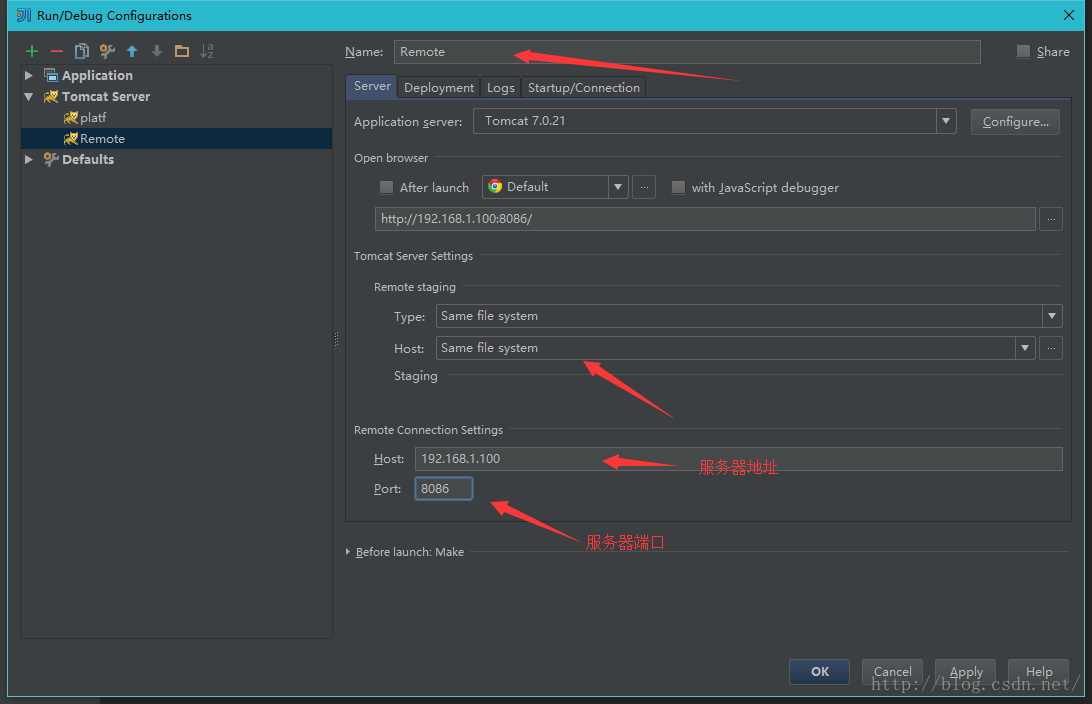Expand the Defaults tree node
The height and width of the screenshot is (704, 1092).
(x=29, y=159)
